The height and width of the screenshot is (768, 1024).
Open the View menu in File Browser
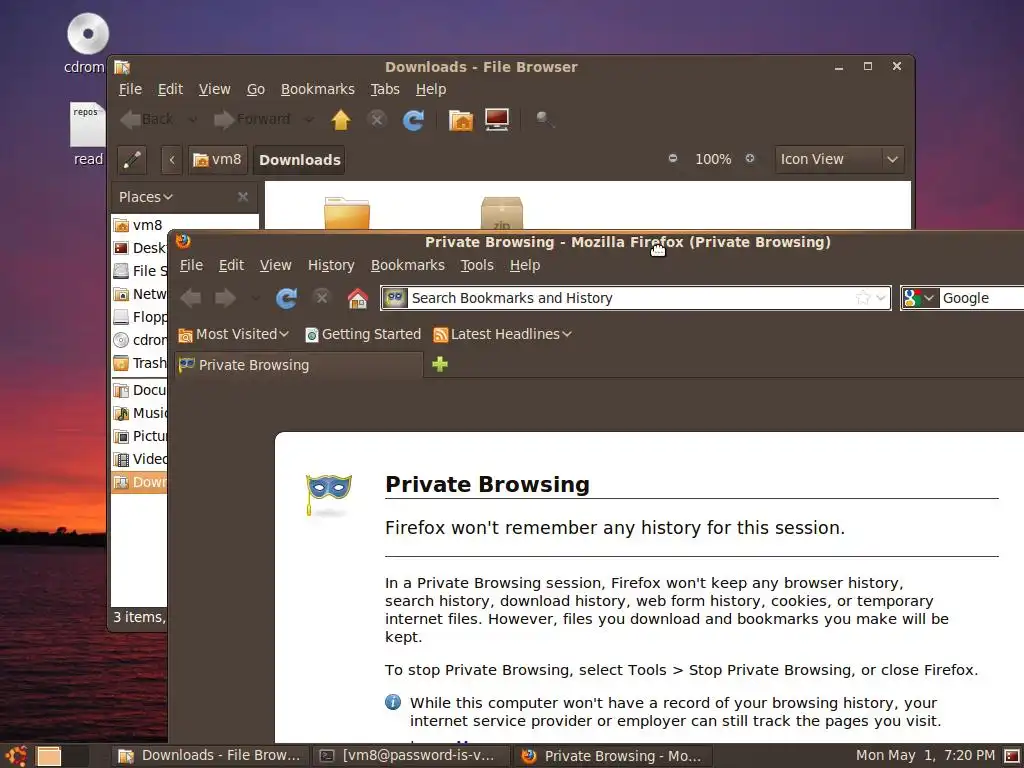pos(214,89)
